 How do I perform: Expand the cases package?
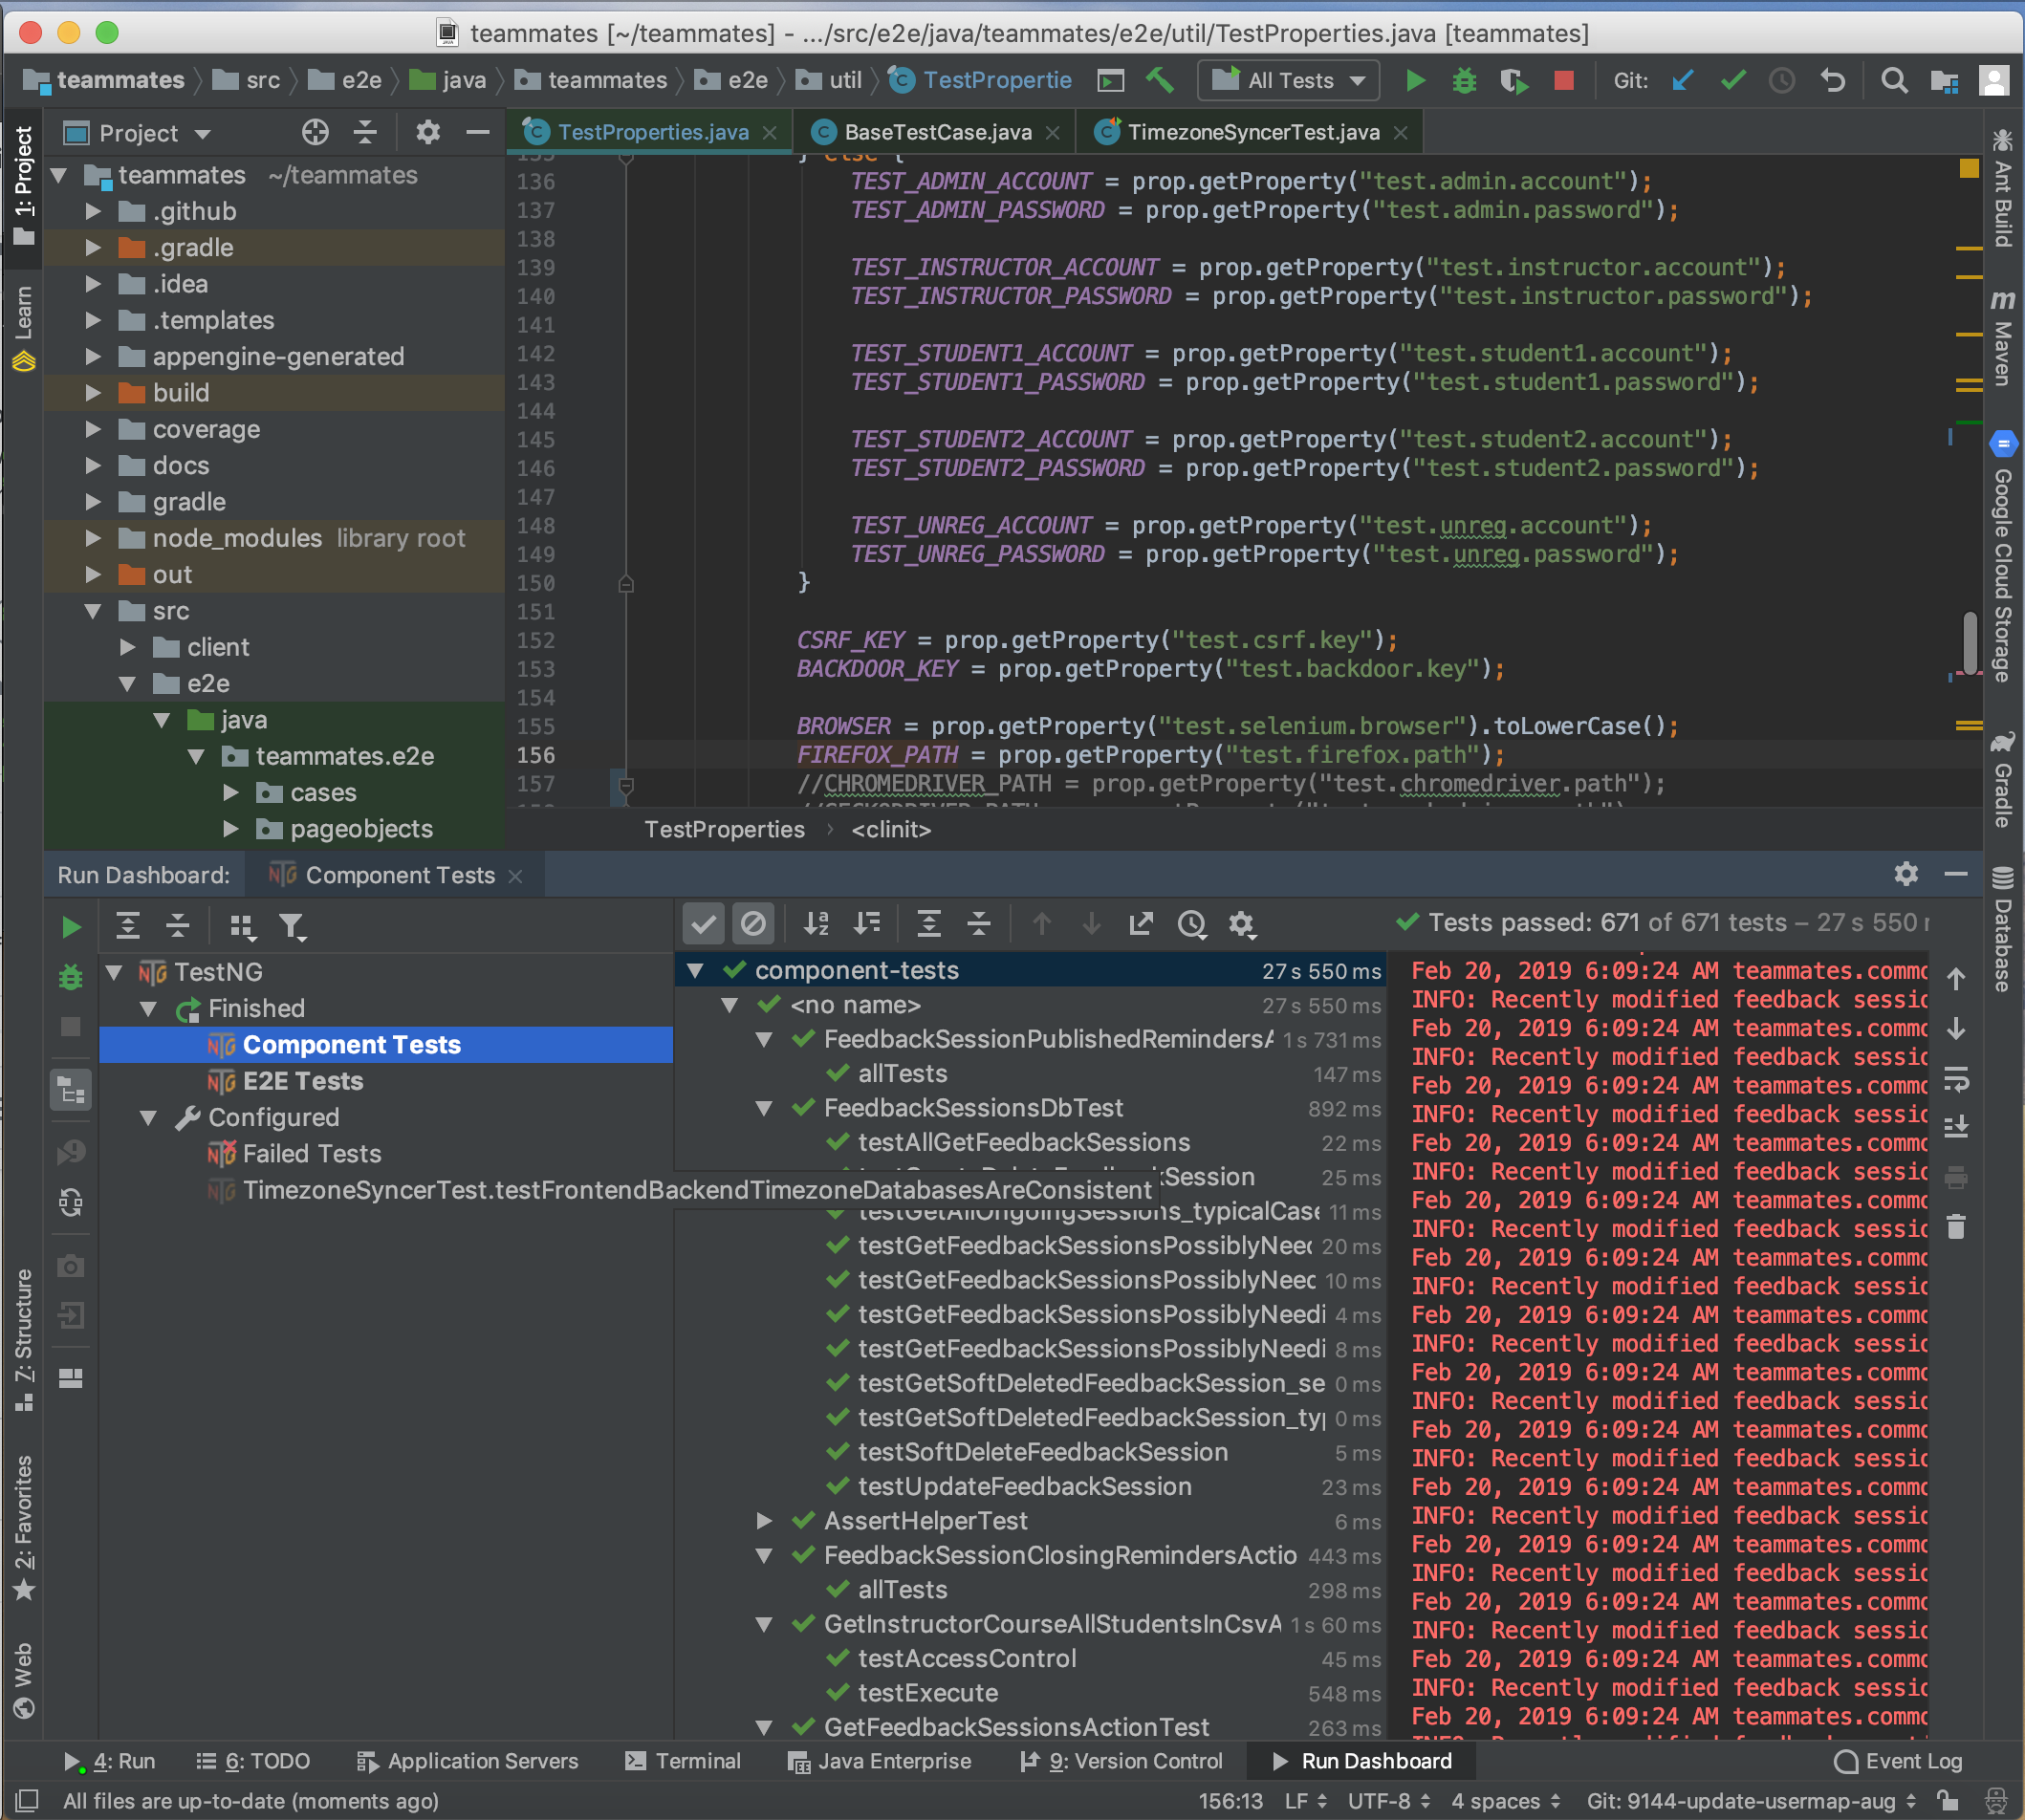click(231, 792)
